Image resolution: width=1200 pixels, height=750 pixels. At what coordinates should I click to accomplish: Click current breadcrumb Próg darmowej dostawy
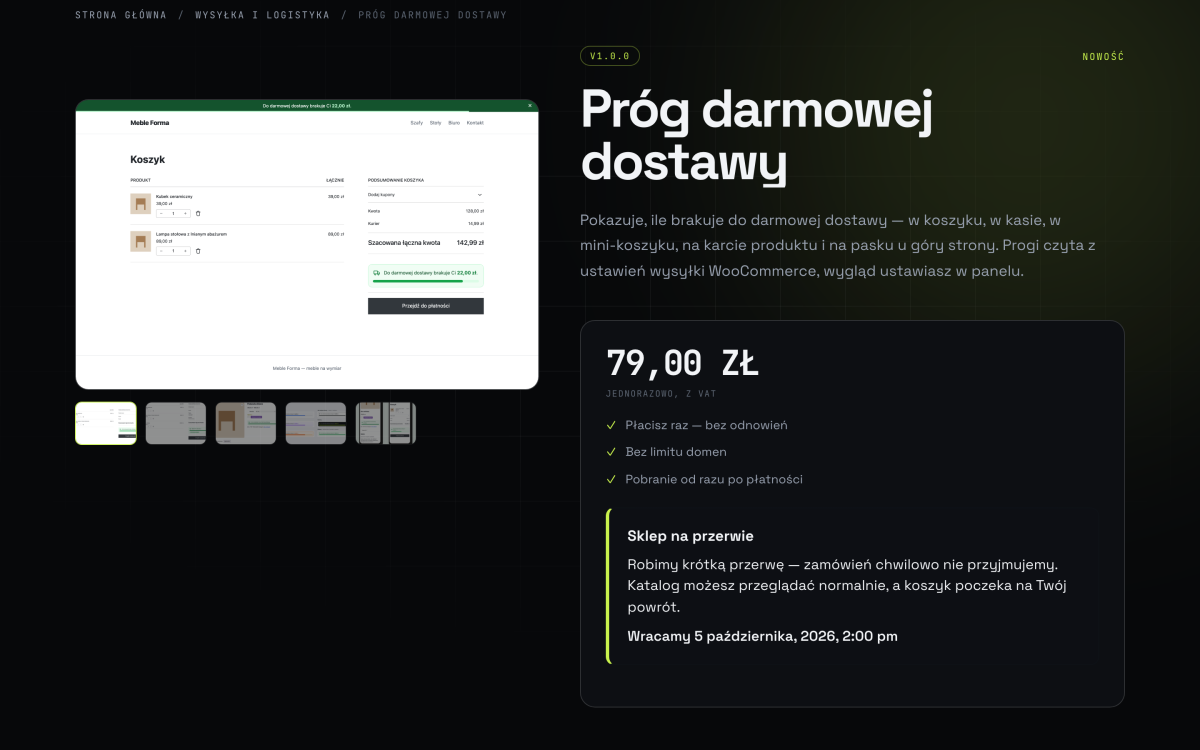point(432,15)
